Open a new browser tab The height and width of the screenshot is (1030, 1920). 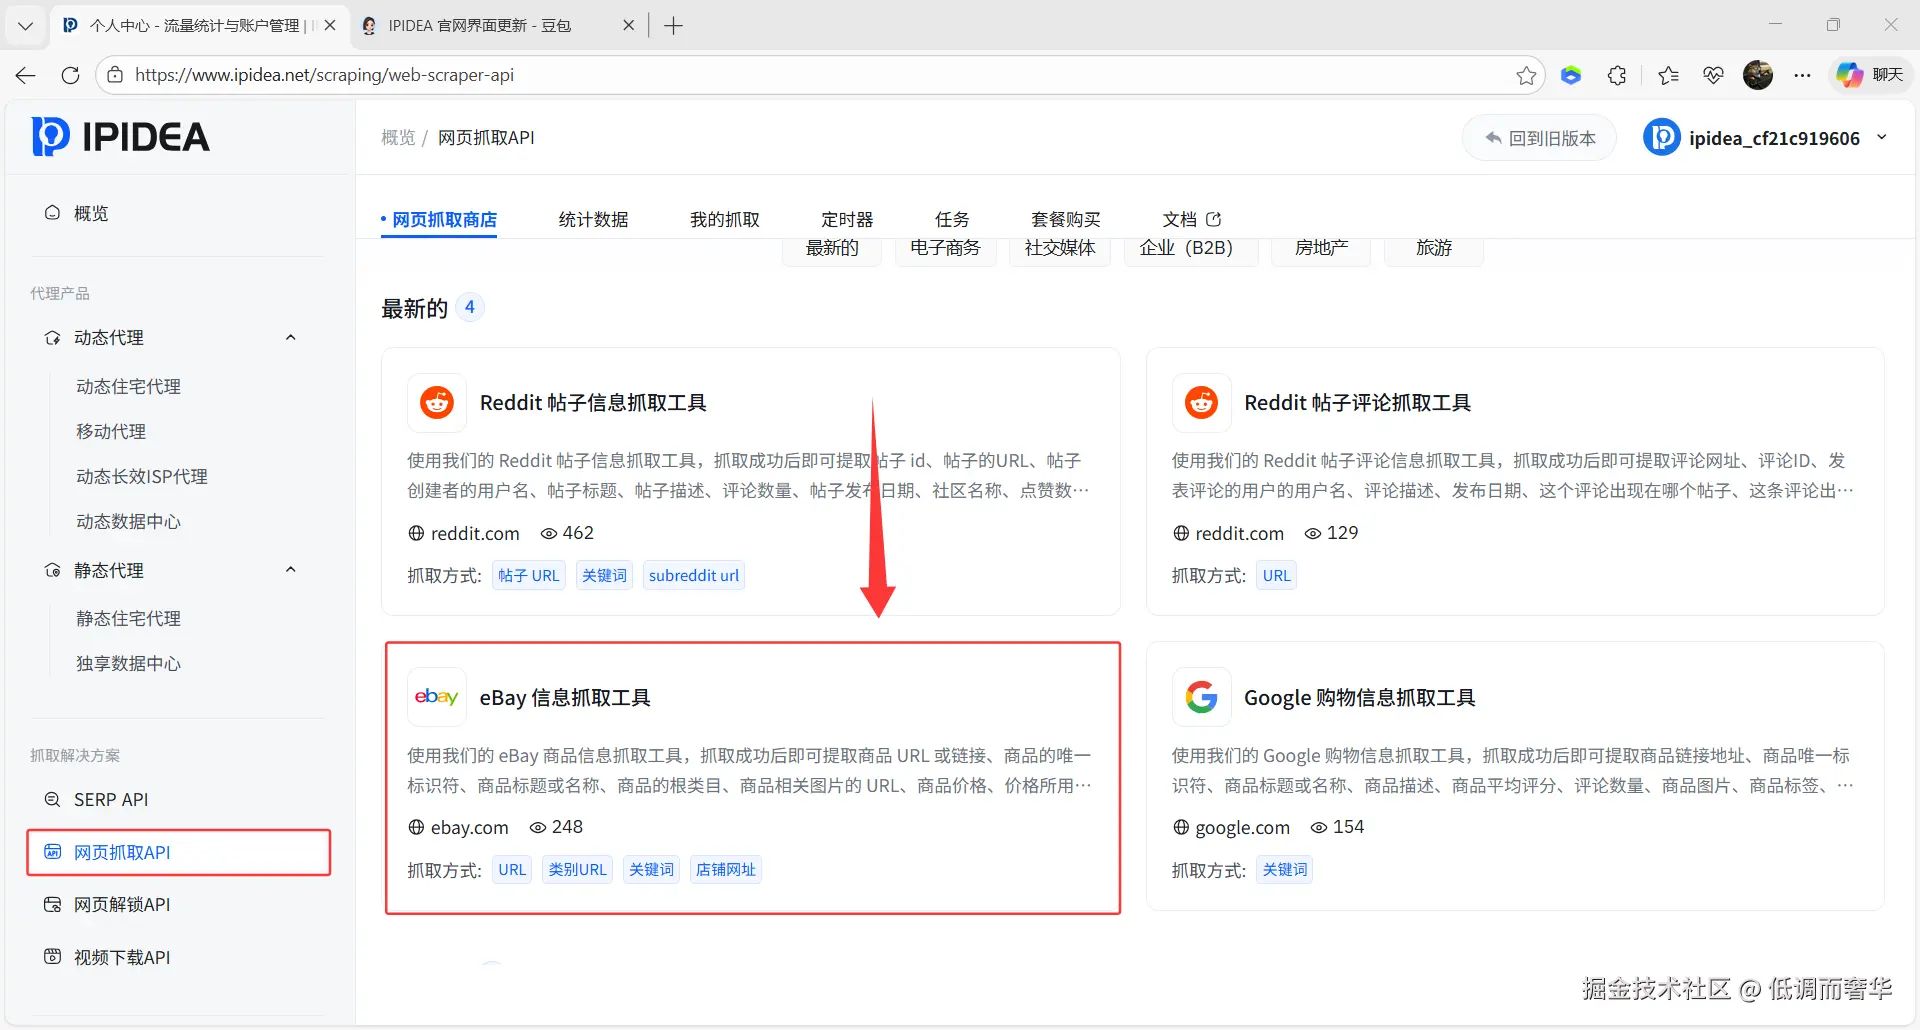pyautogui.click(x=673, y=26)
